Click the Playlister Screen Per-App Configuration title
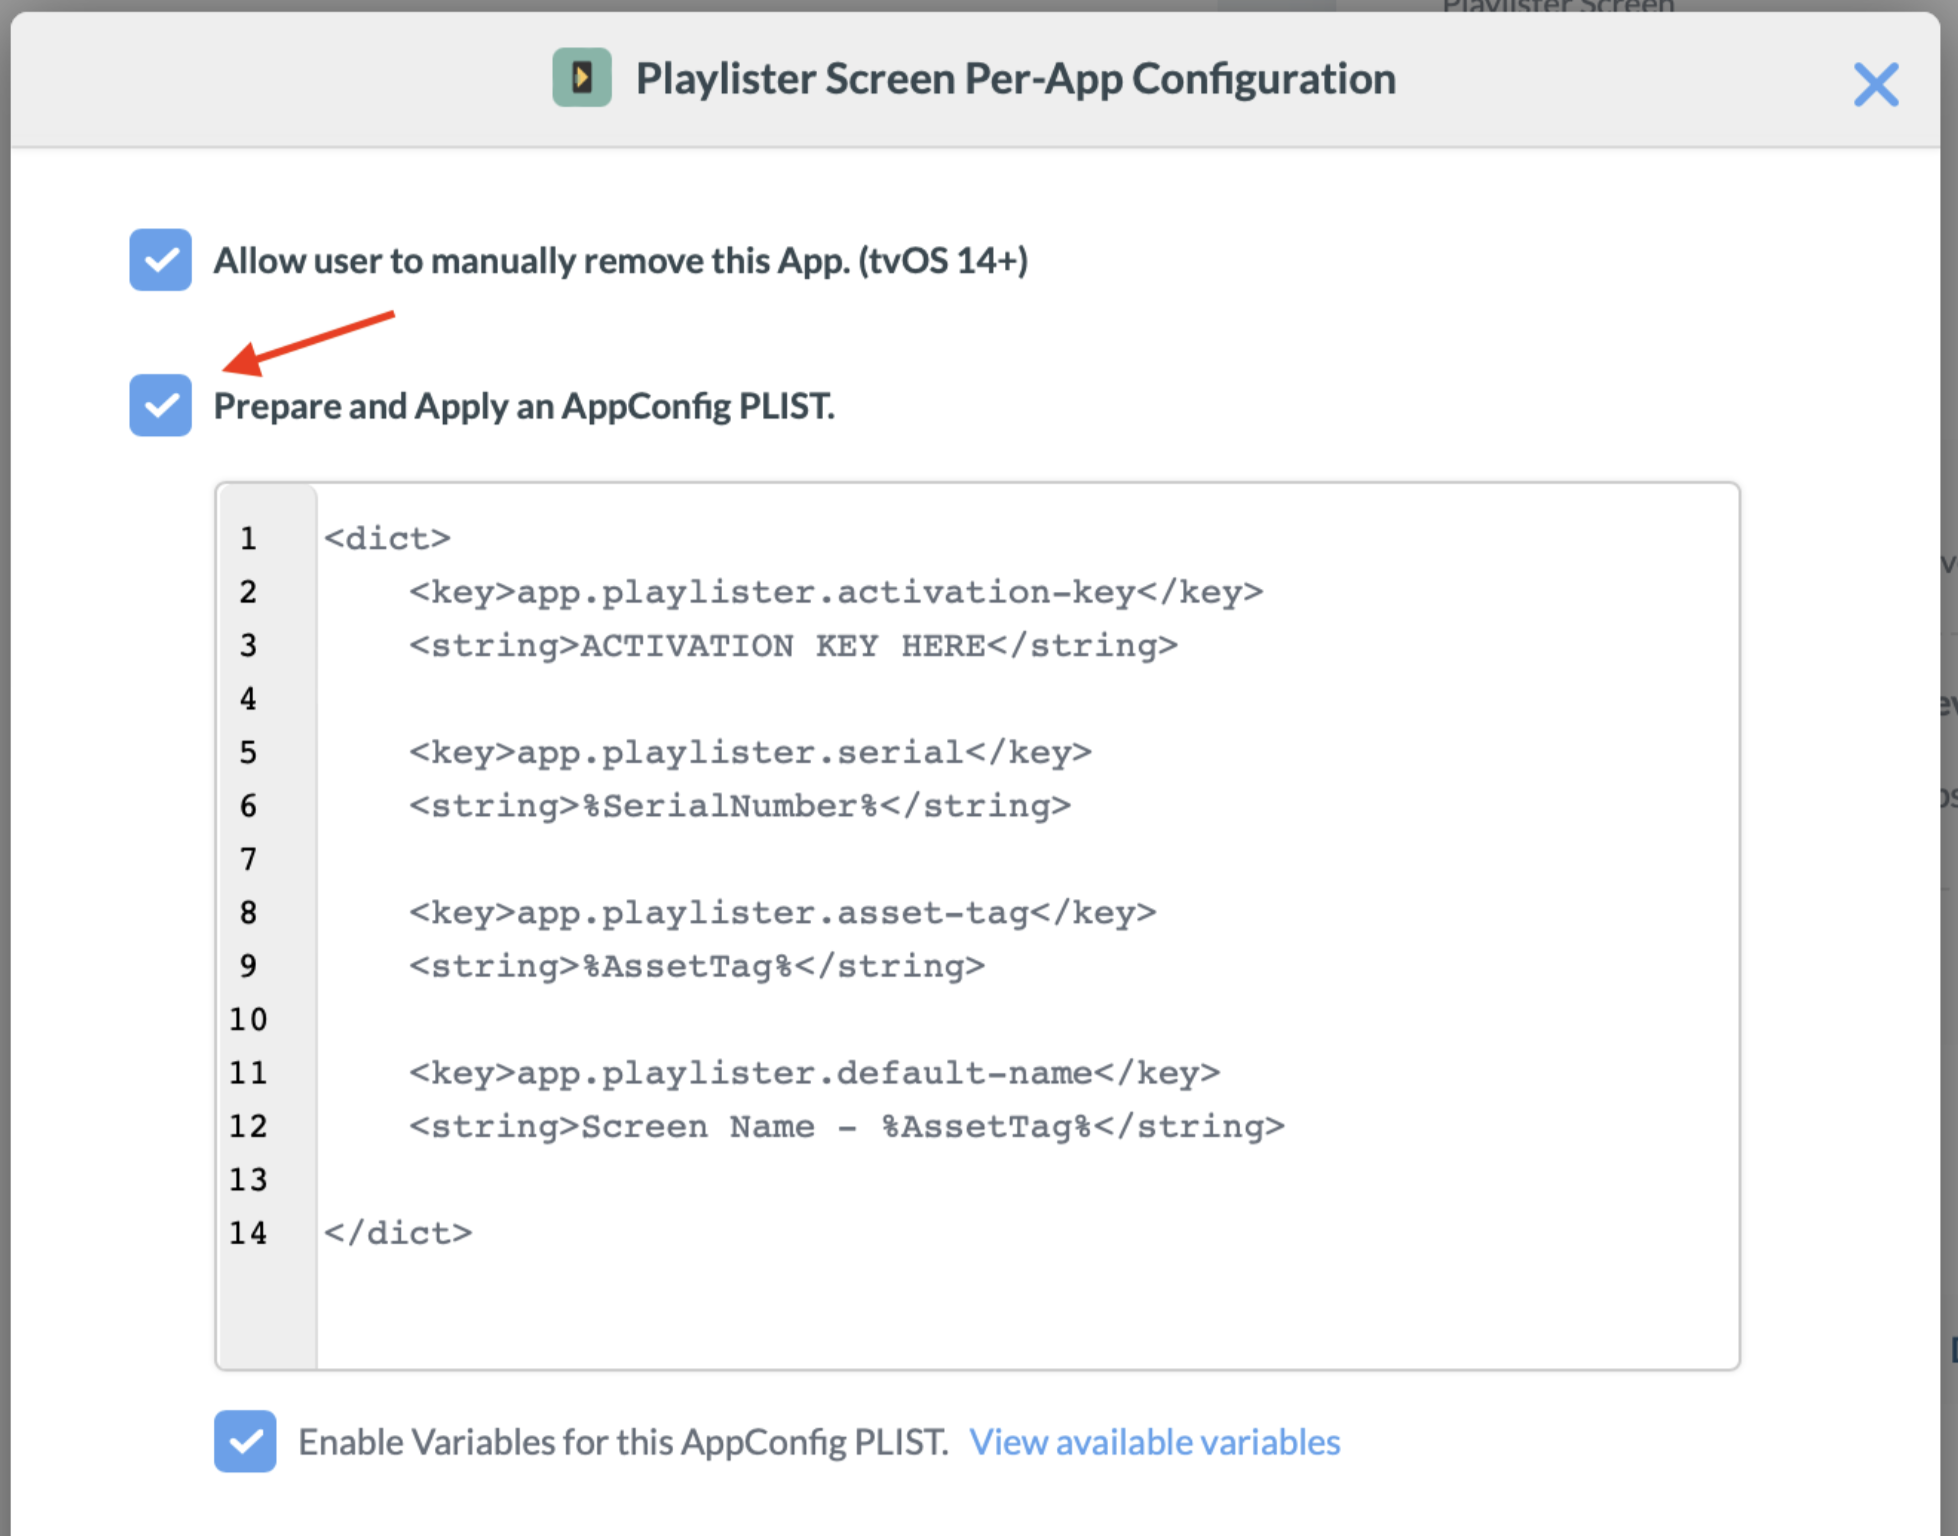Screen dimensions: 1958x1536 [x=1016, y=79]
